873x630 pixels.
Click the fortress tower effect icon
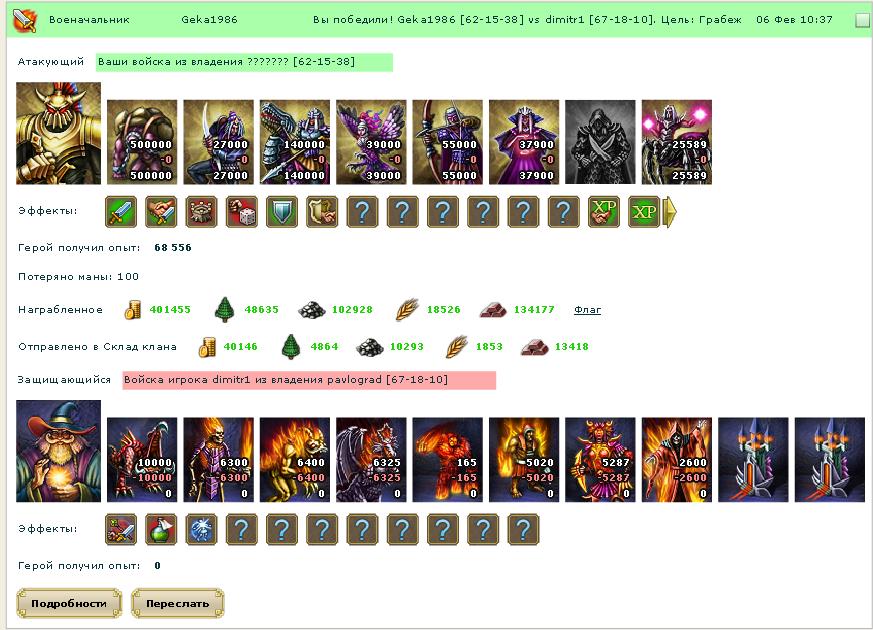202,212
